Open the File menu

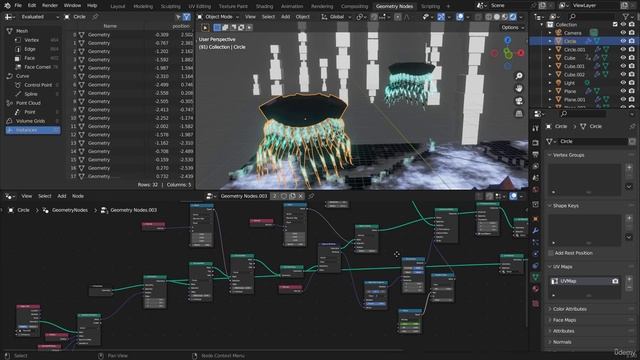(x=18, y=6)
